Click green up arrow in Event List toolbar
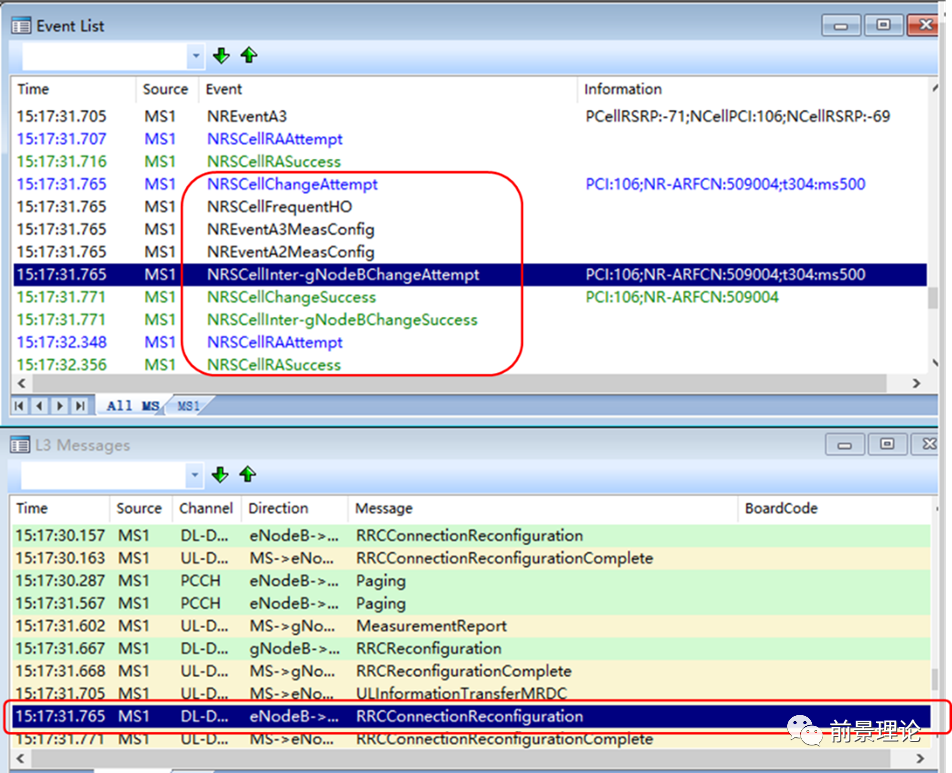Image resolution: width=952 pixels, height=773 pixels. (x=248, y=56)
